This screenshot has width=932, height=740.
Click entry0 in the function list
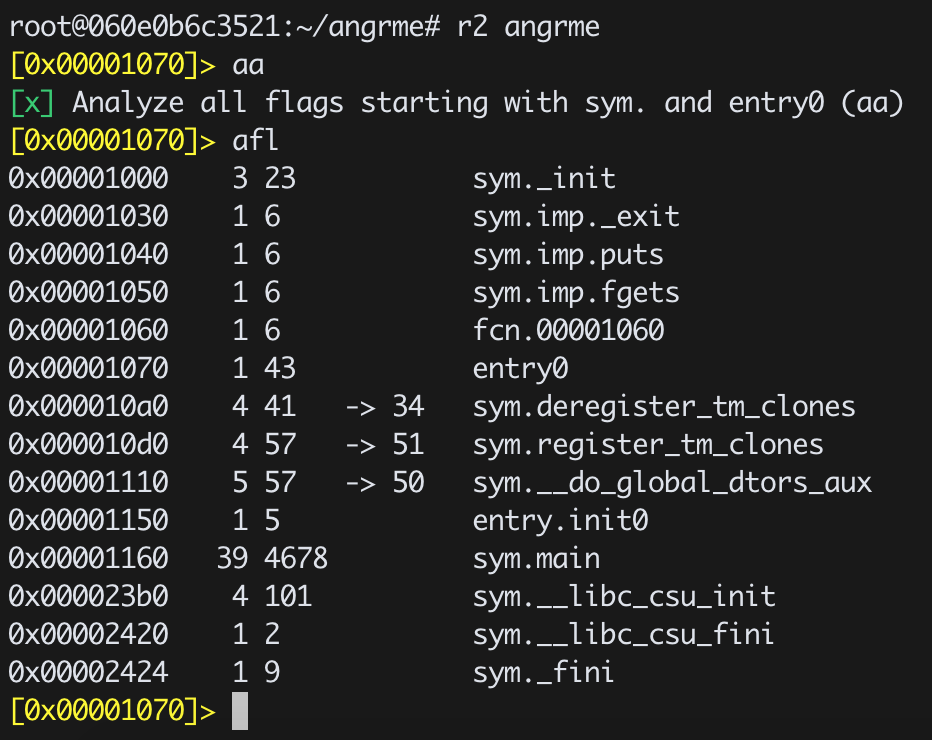520,369
